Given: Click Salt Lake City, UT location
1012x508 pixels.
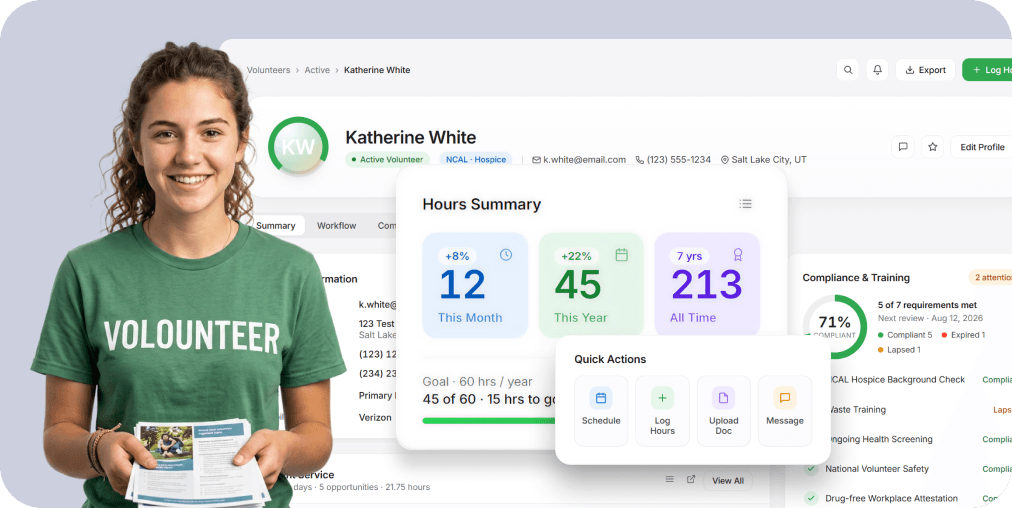Looking at the screenshot, I should pos(764,159).
